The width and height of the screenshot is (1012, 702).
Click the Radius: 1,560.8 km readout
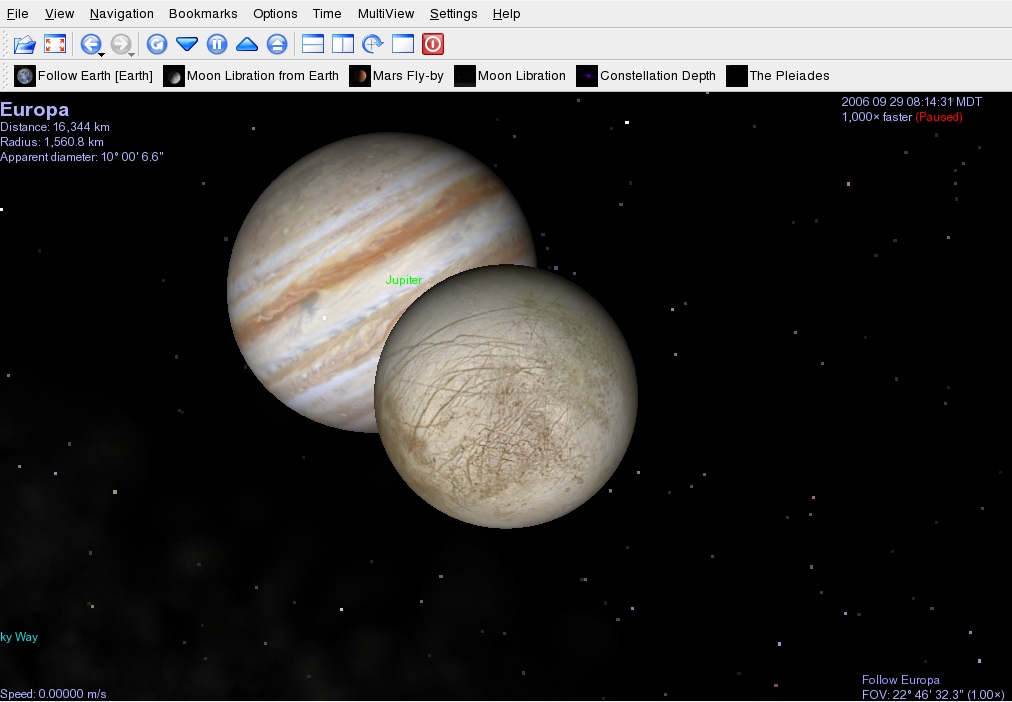pos(52,142)
